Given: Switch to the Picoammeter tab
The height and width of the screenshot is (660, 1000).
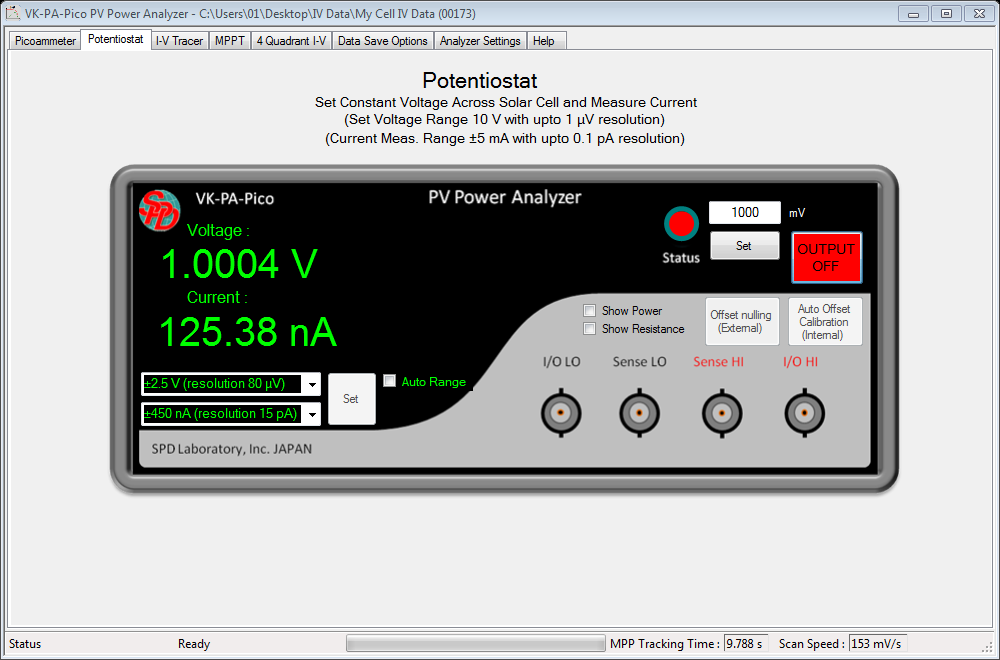Looking at the screenshot, I should tap(45, 41).
